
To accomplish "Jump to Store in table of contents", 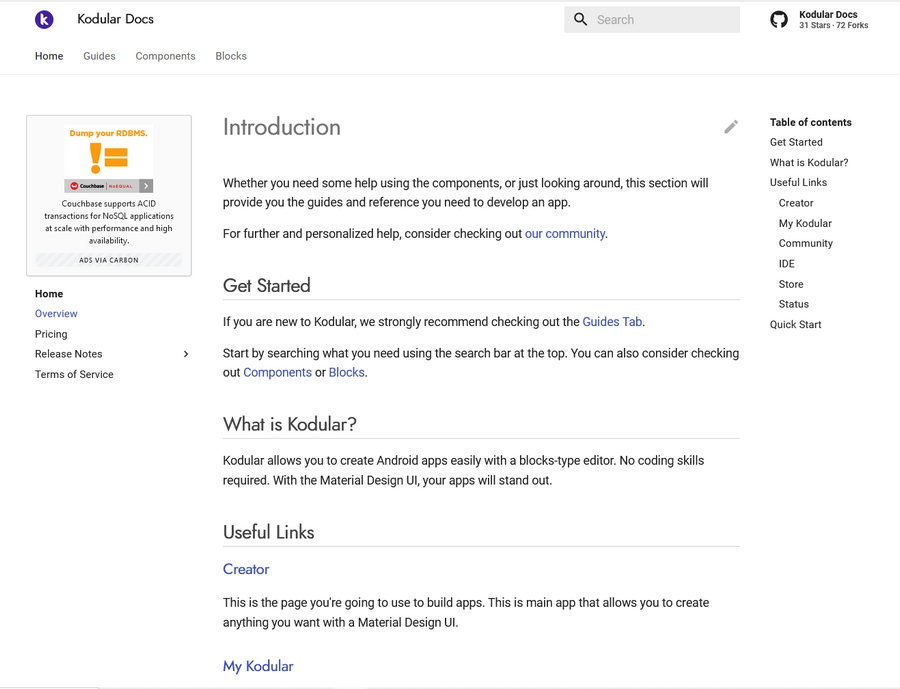I will [x=791, y=284].
